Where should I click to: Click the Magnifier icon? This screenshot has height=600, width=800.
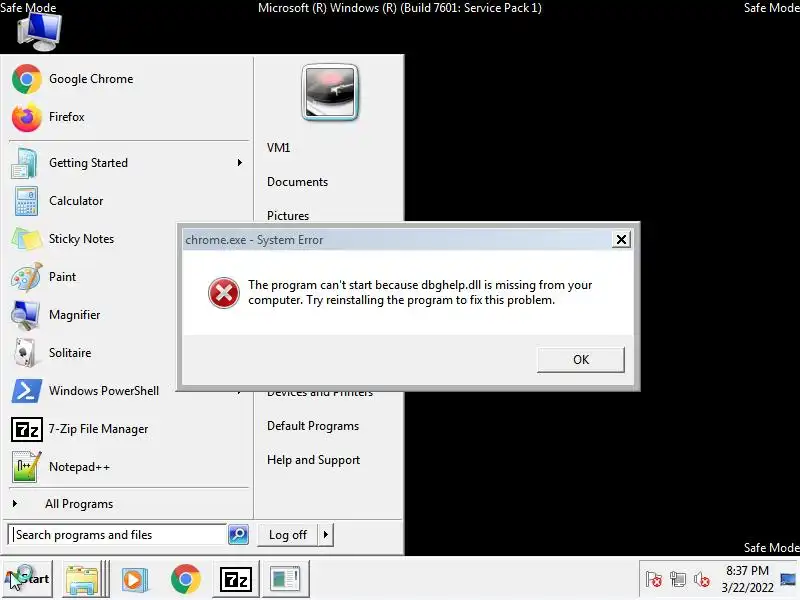point(26,315)
